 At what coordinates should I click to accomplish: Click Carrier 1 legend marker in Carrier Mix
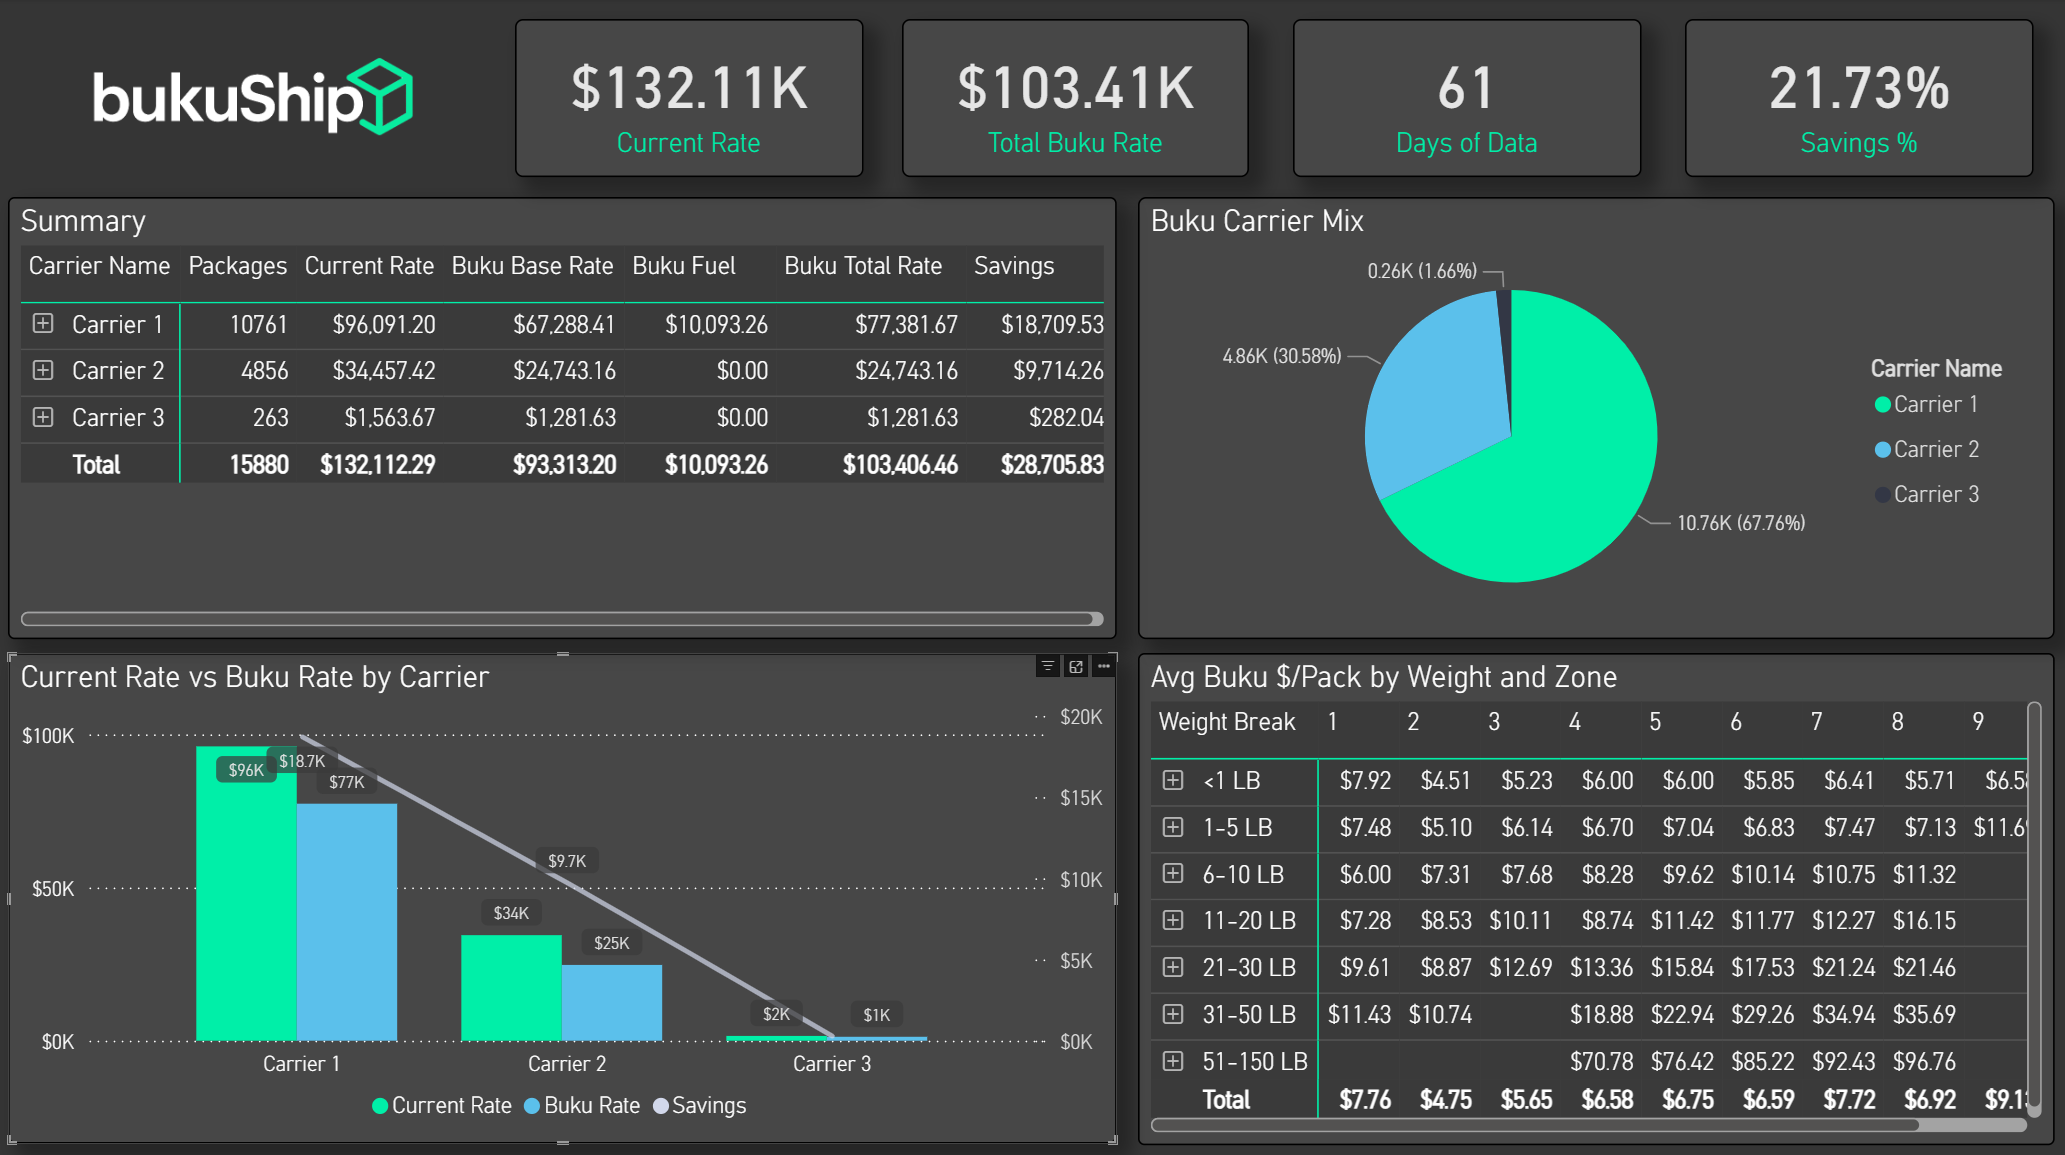[1882, 405]
